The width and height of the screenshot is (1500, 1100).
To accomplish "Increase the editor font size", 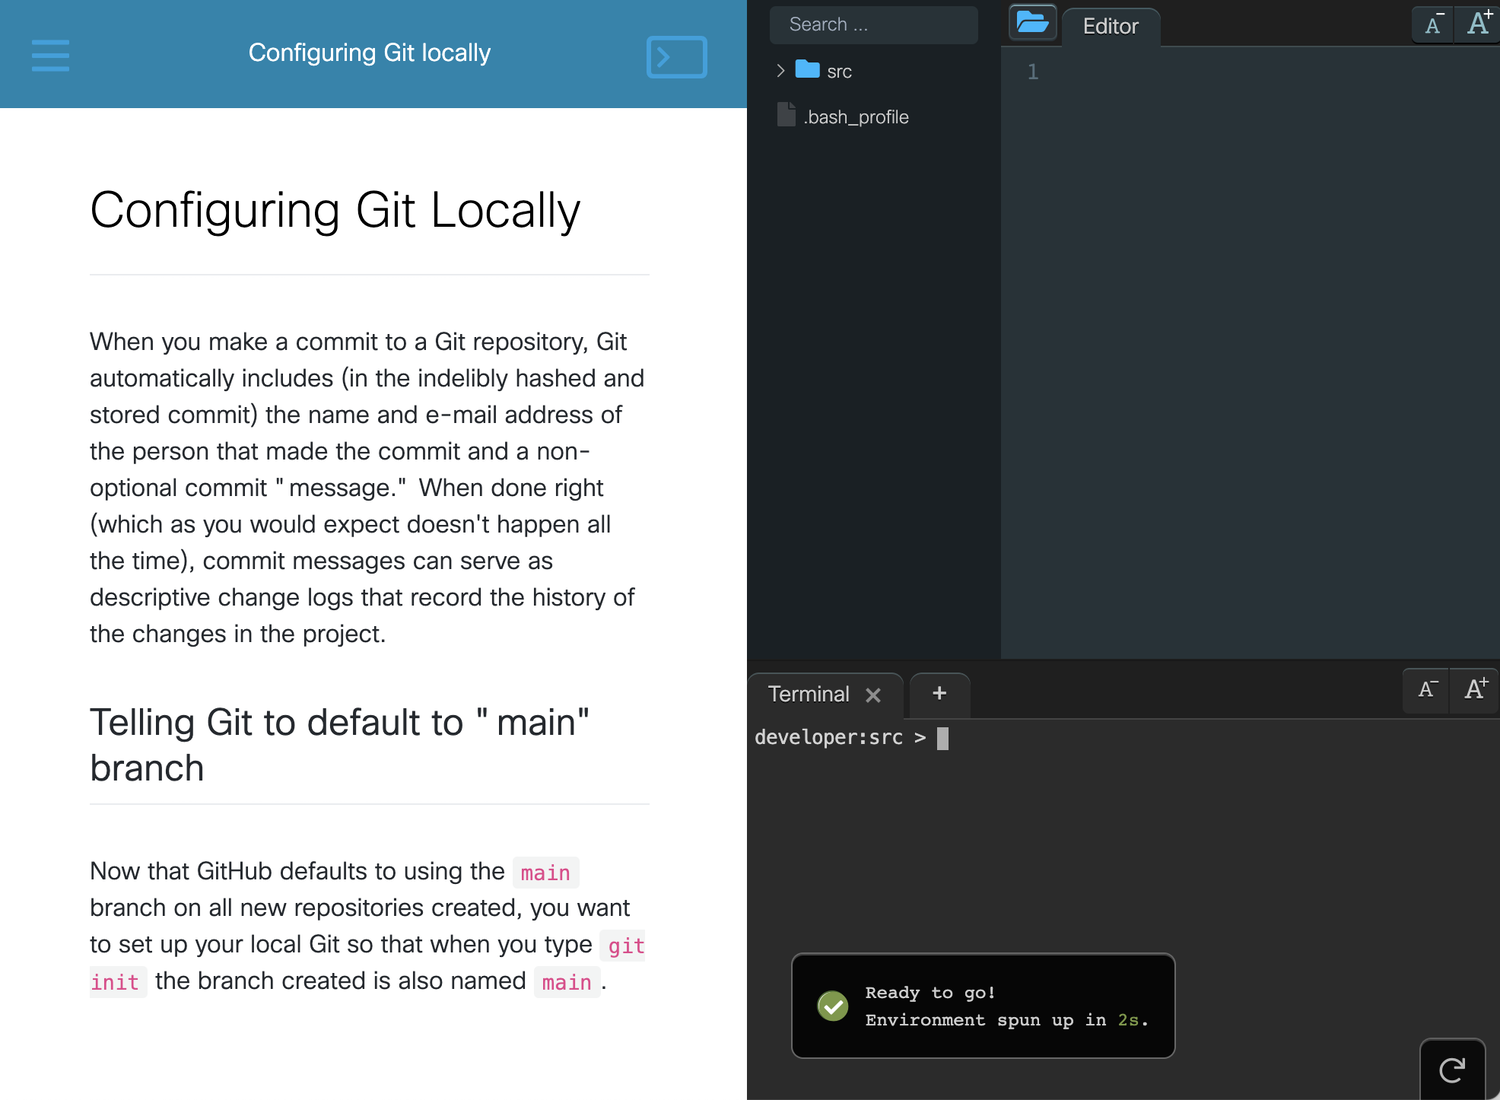I will 1478,24.
